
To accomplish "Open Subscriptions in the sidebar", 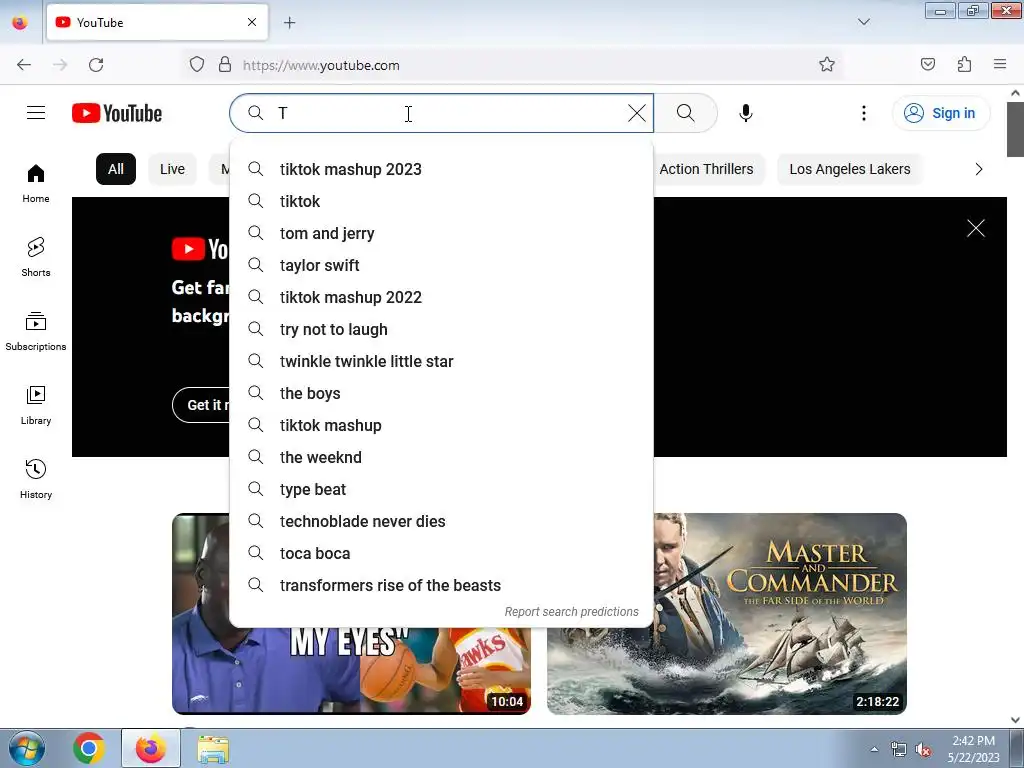I will click(36, 331).
